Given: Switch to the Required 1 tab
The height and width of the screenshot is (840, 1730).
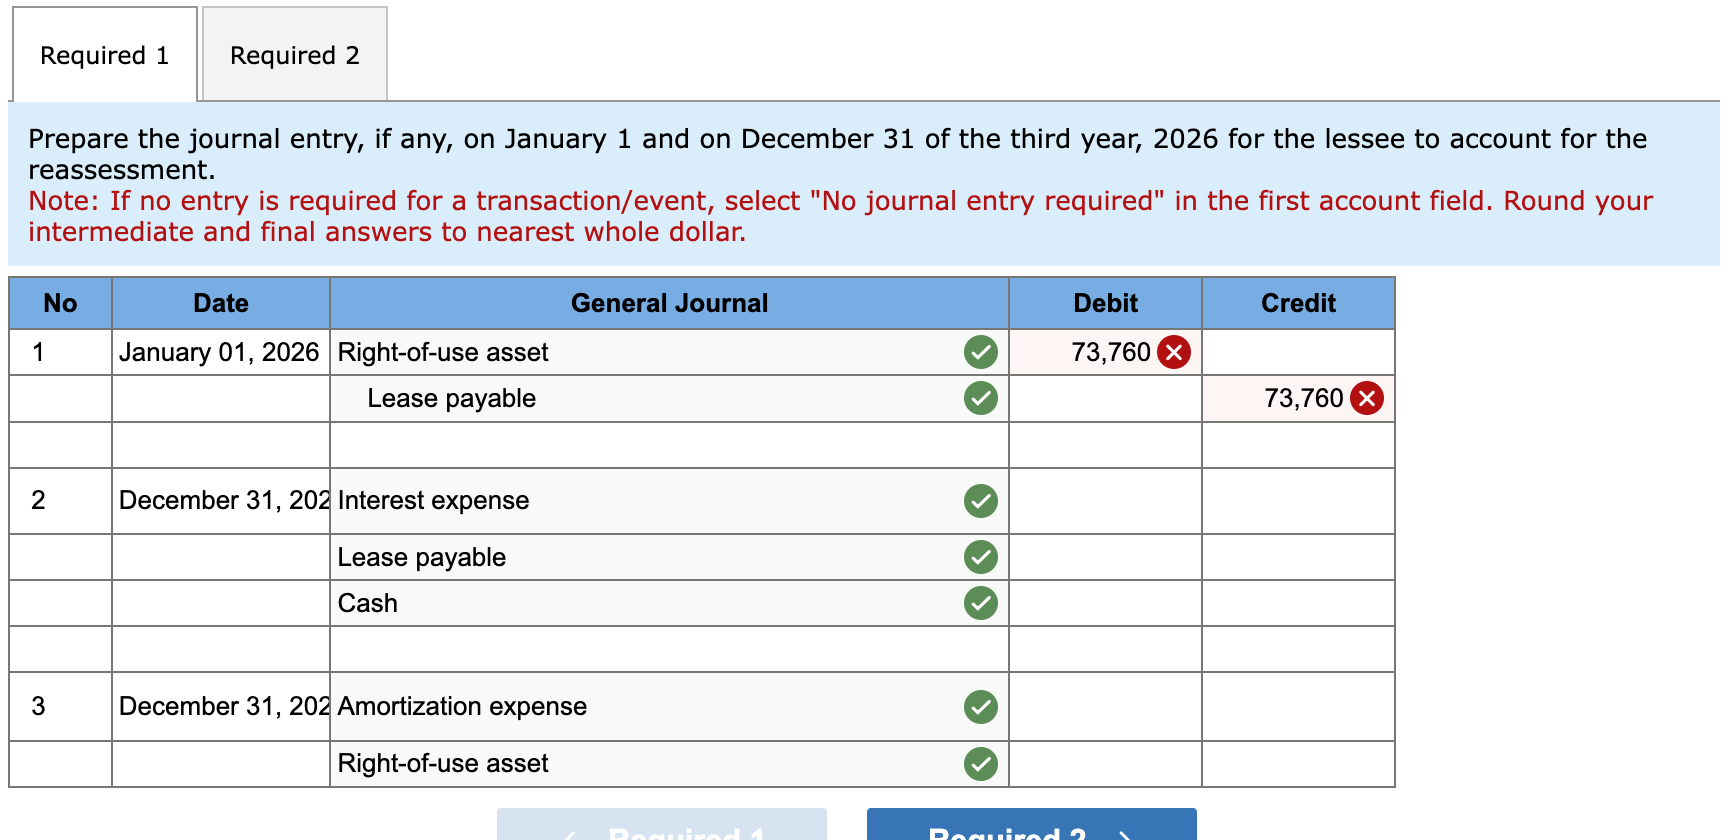Looking at the screenshot, I should (x=104, y=55).
